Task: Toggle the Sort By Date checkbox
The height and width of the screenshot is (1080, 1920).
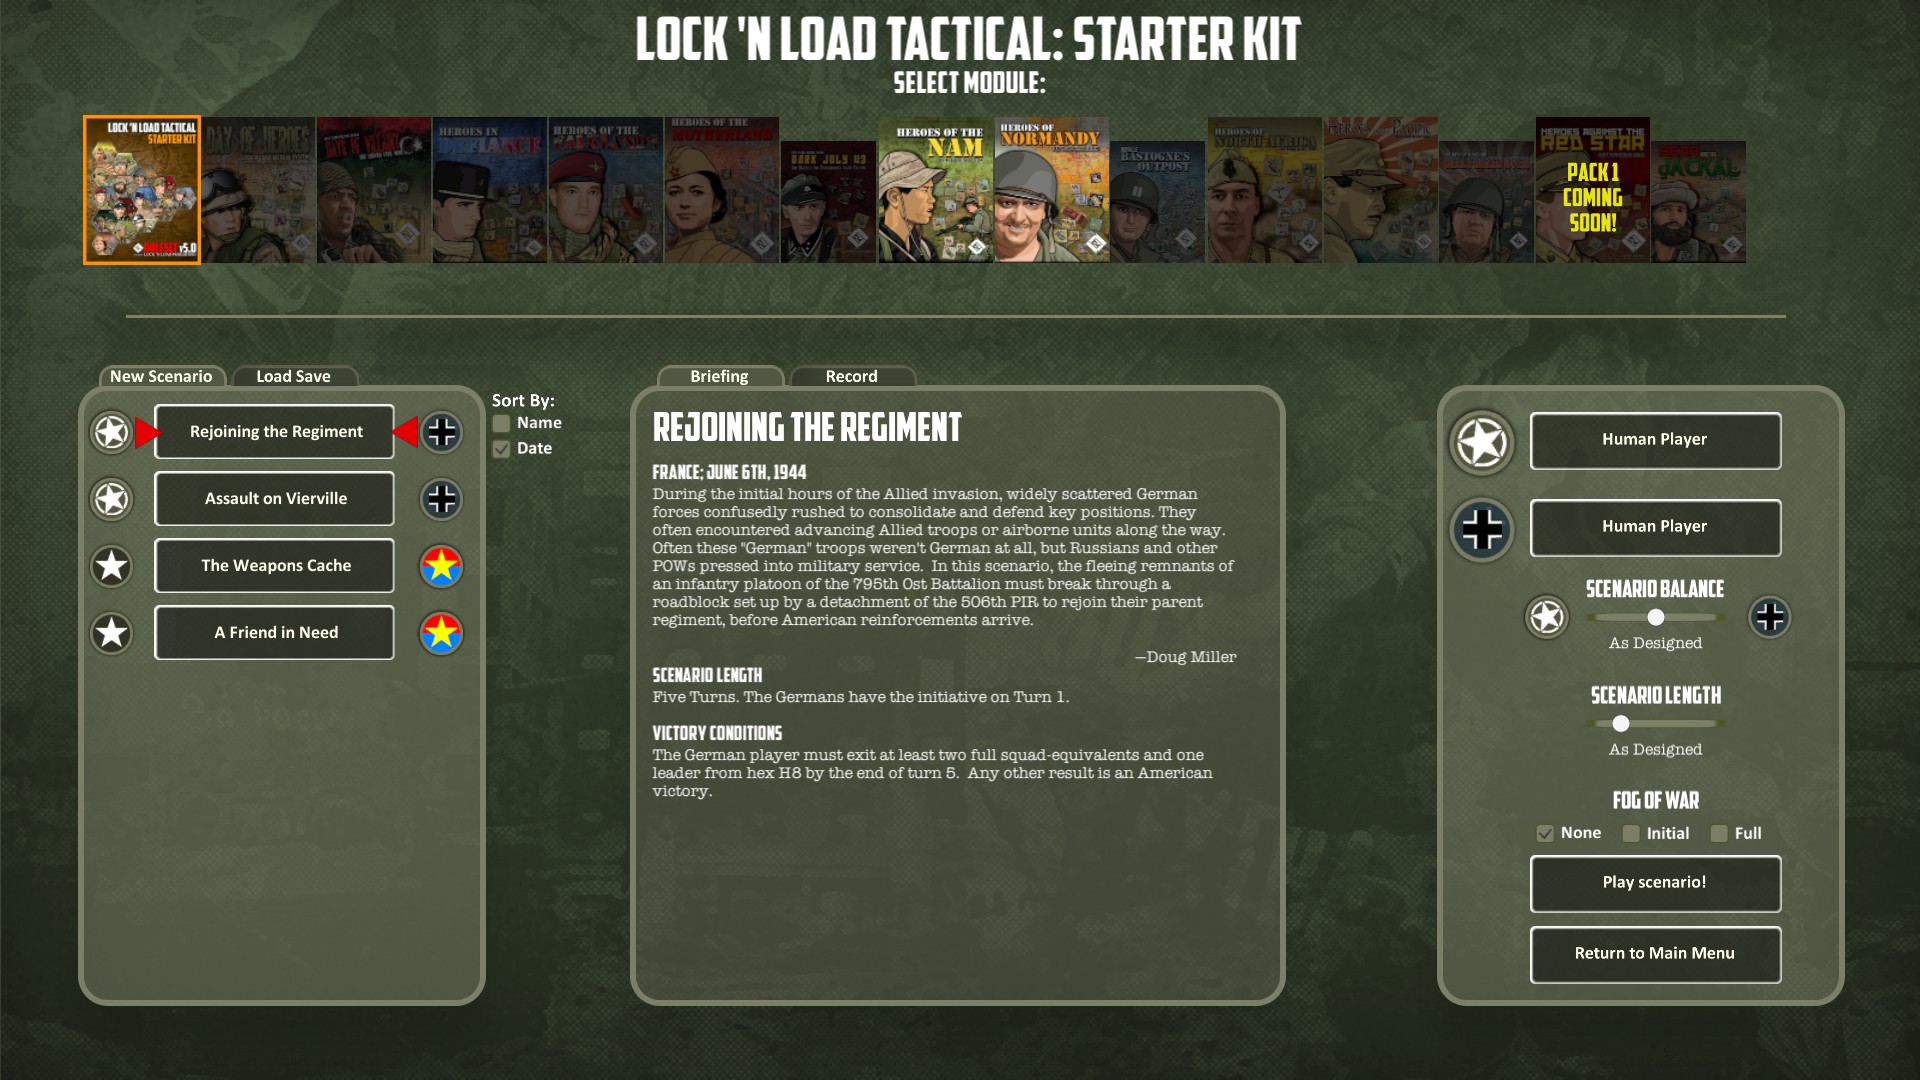Action: pyautogui.click(x=501, y=449)
